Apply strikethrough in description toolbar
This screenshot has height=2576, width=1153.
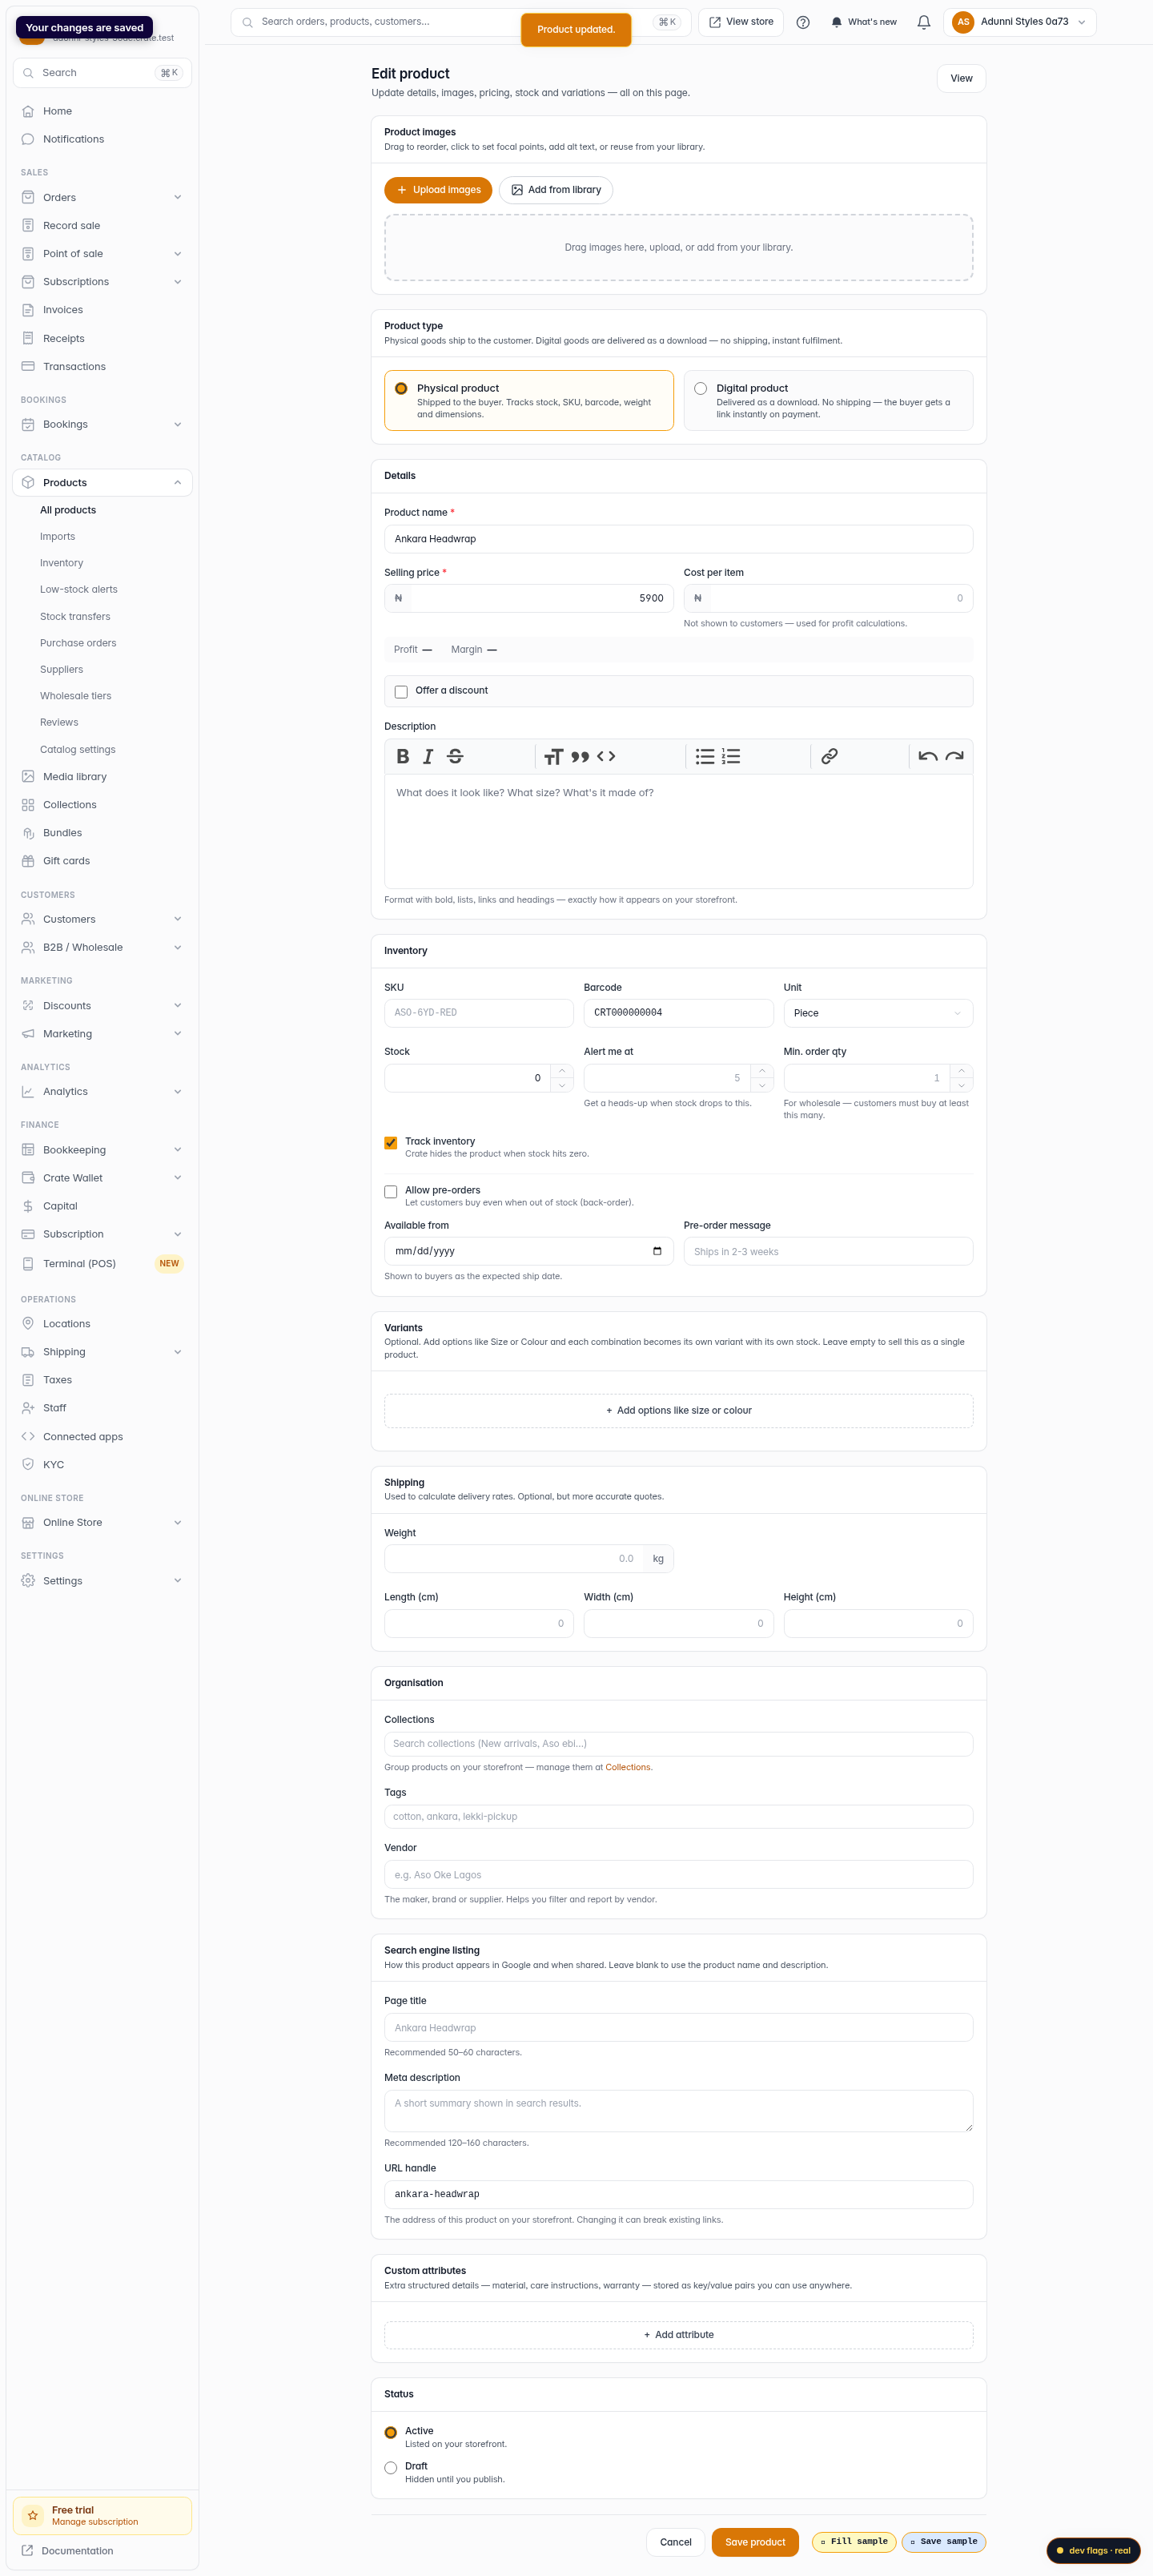coord(455,756)
